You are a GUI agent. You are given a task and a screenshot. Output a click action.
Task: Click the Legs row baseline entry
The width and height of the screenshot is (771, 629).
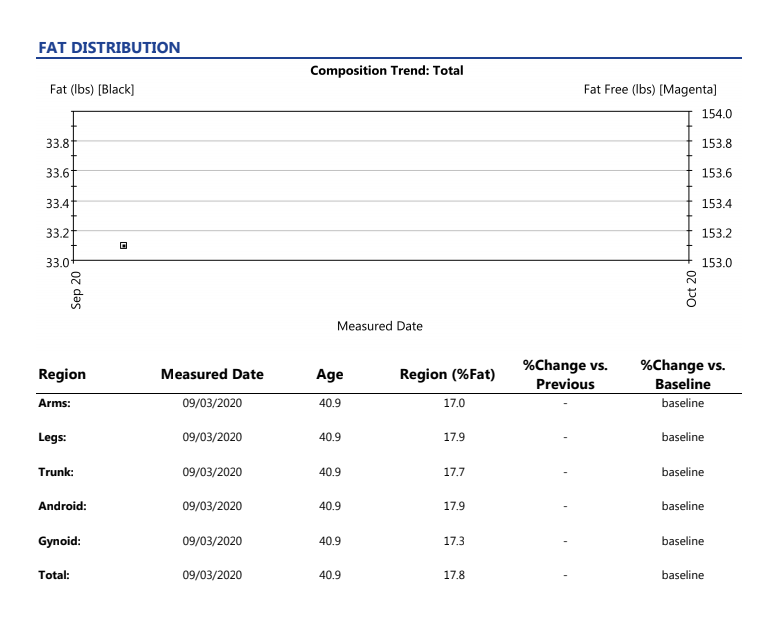[x=682, y=437]
